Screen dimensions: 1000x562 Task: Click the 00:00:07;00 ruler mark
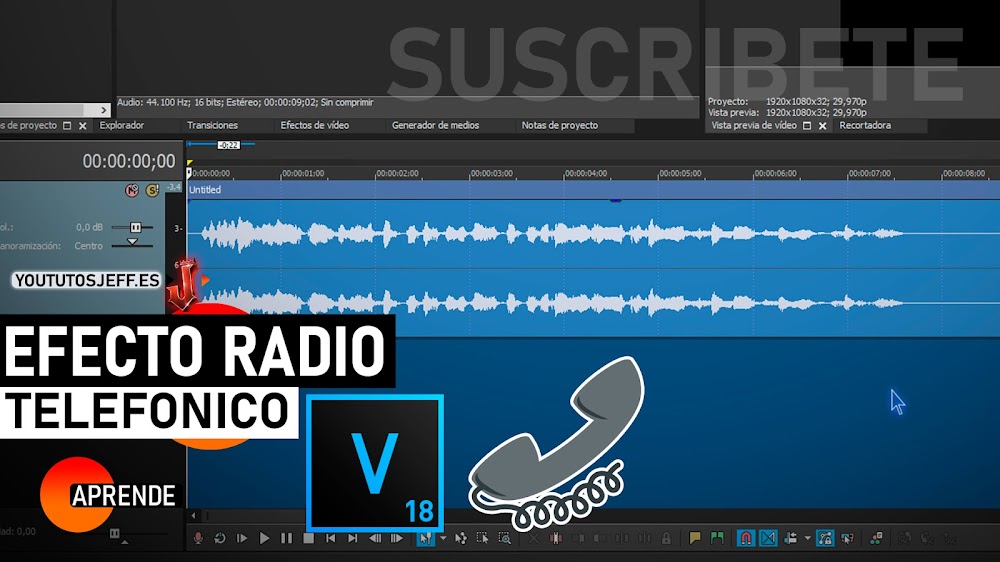[x=869, y=174]
